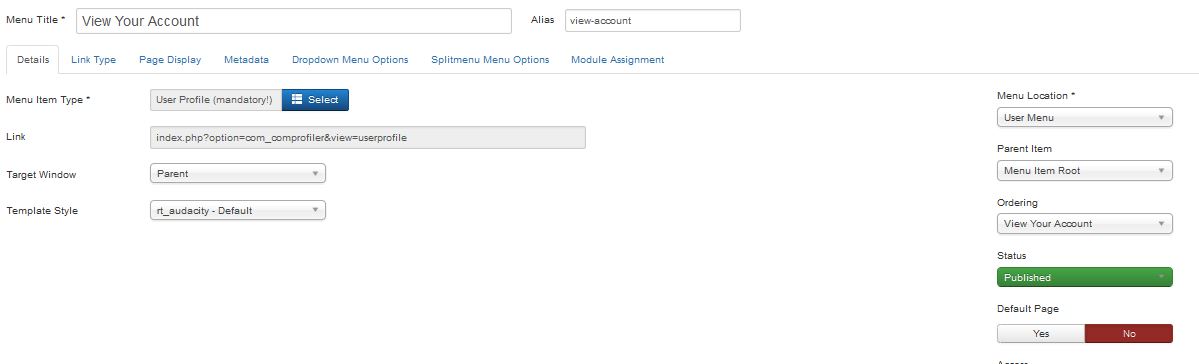1199x364 pixels.
Task: Set Default Page to Yes
Action: [x=1041, y=333]
